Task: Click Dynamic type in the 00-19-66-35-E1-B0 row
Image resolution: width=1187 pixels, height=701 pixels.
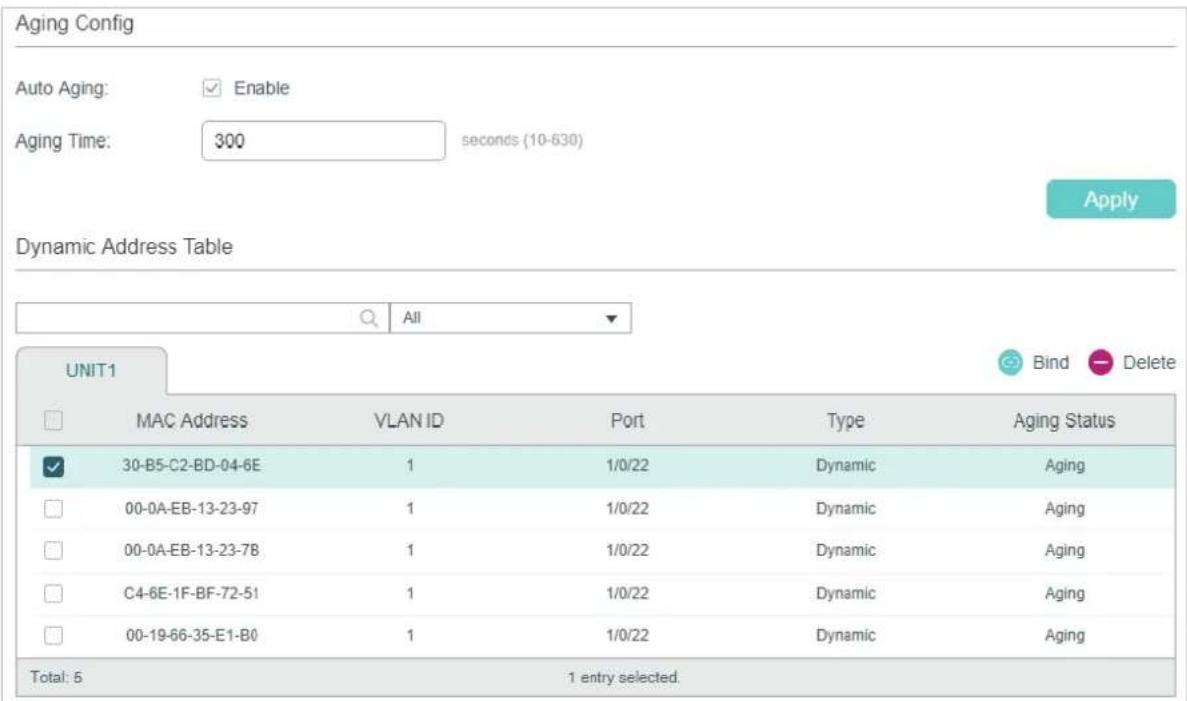Action: coord(846,635)
